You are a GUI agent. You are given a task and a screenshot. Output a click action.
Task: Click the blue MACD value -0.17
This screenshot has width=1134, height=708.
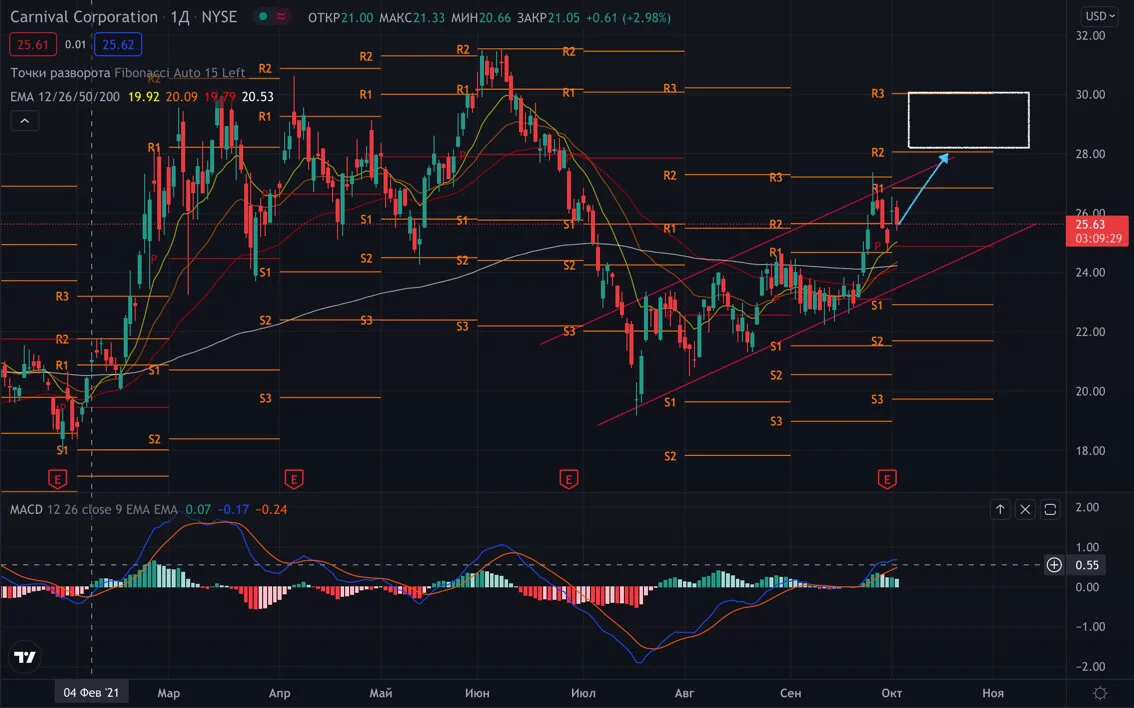coord(233,510)
